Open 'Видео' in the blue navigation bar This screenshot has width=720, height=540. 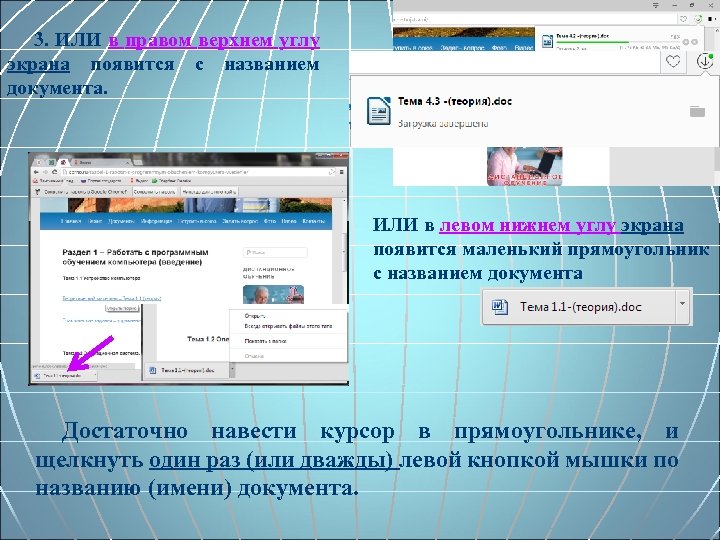click(x=289, y=221)
